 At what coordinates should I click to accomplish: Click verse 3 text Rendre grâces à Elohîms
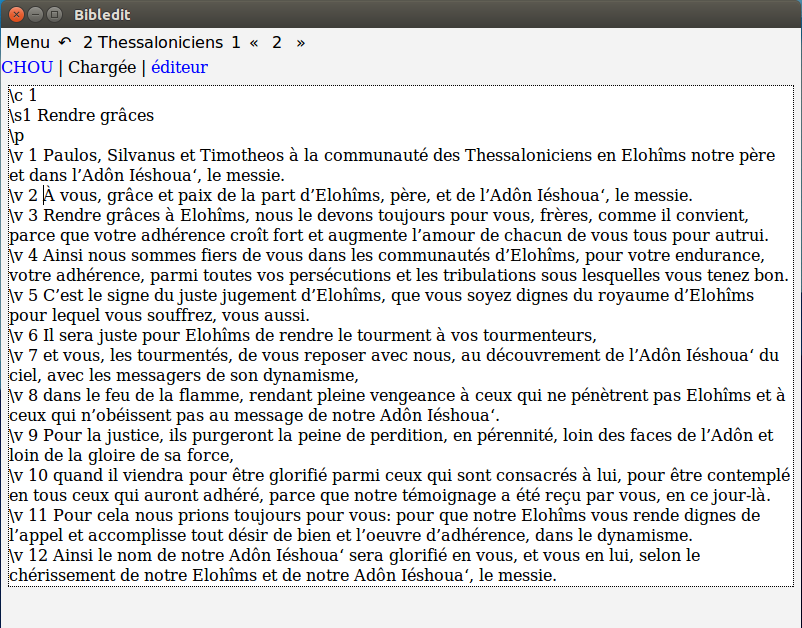coord(389,225)
